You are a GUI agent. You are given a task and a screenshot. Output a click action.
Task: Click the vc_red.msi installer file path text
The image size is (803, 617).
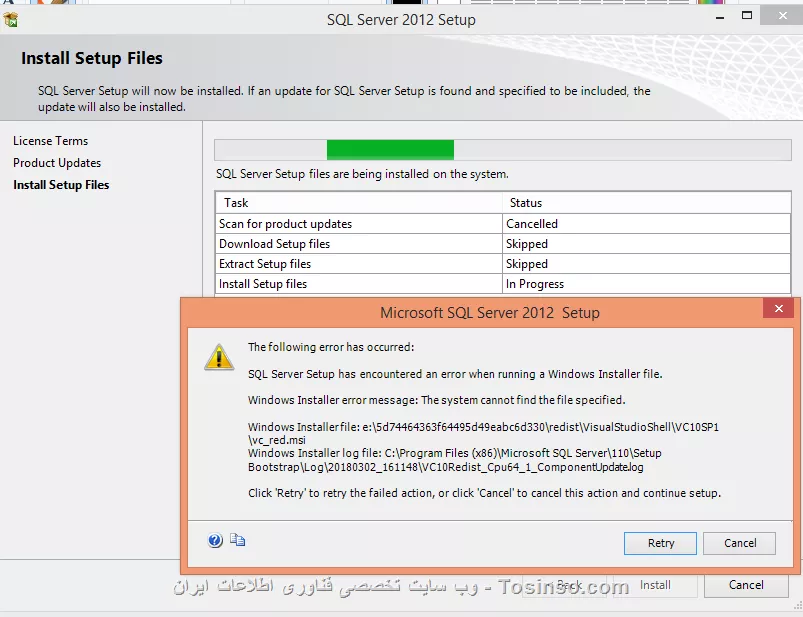click(483, 433)
